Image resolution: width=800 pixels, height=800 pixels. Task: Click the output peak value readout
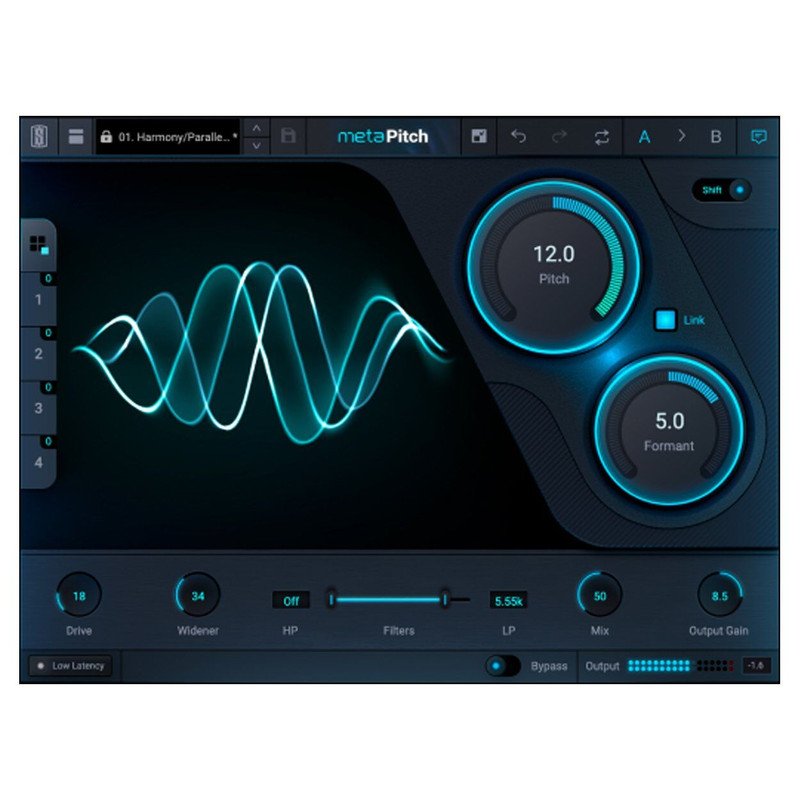click(x=756, y=666)
